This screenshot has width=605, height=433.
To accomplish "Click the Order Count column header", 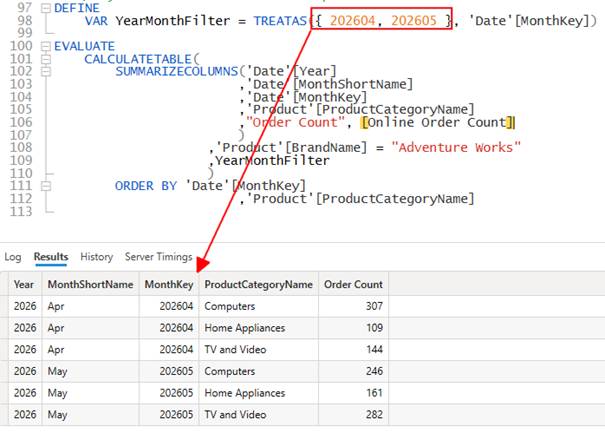I will click(x=353, y=284).
